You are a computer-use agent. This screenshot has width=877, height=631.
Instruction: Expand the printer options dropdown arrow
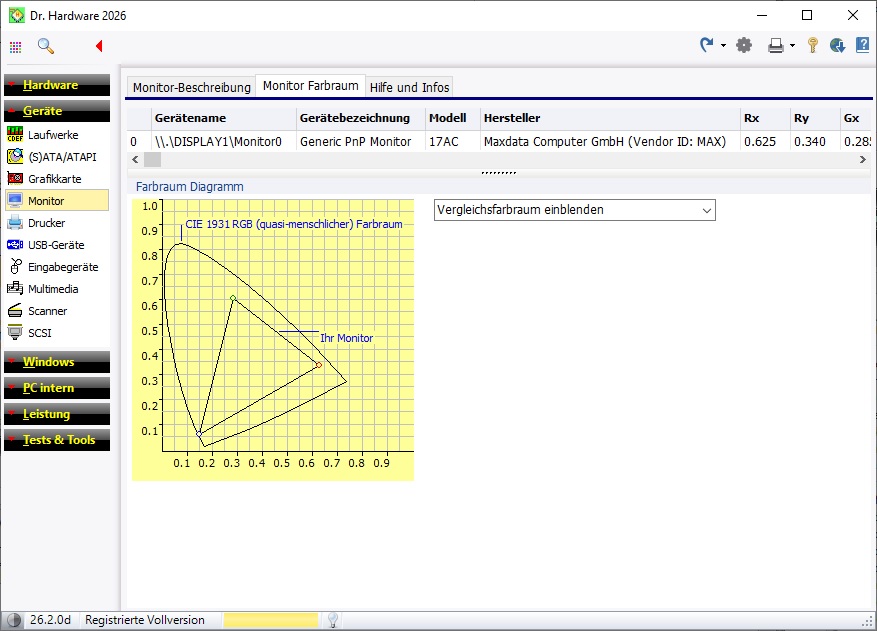coord(792,45)
